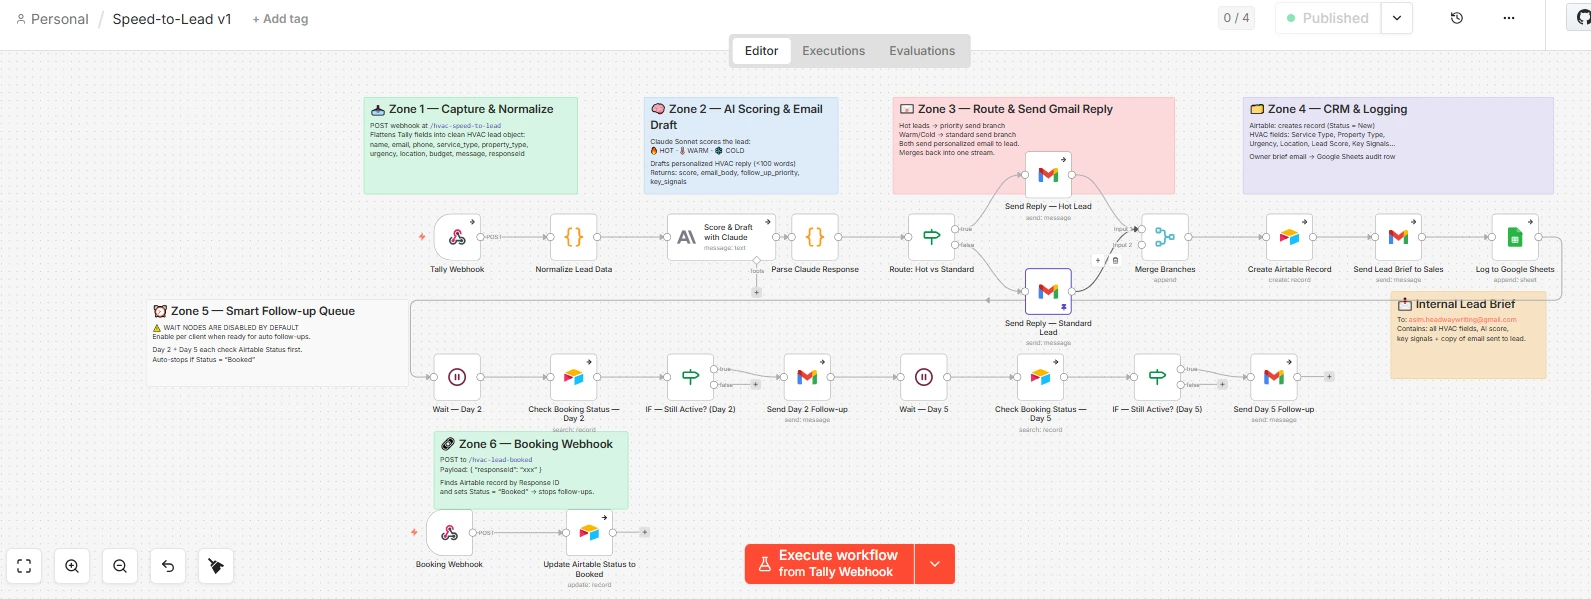Reset canvas zoom level

pyautogui.click(x=168, y=566)
